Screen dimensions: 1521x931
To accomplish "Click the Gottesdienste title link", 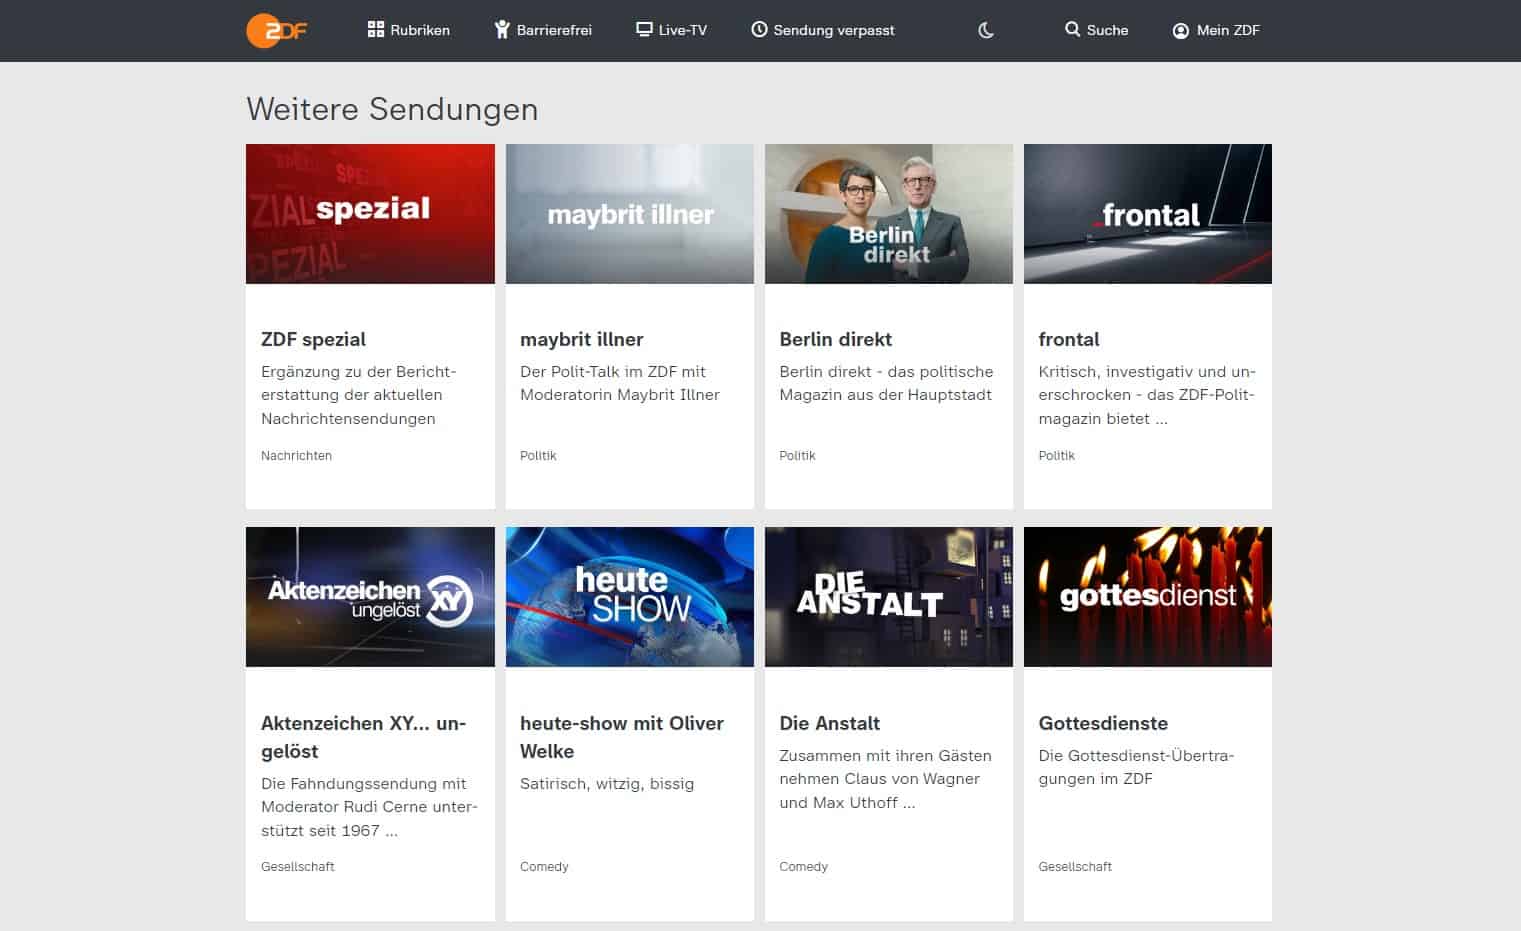I will (x=1103, y=723).
